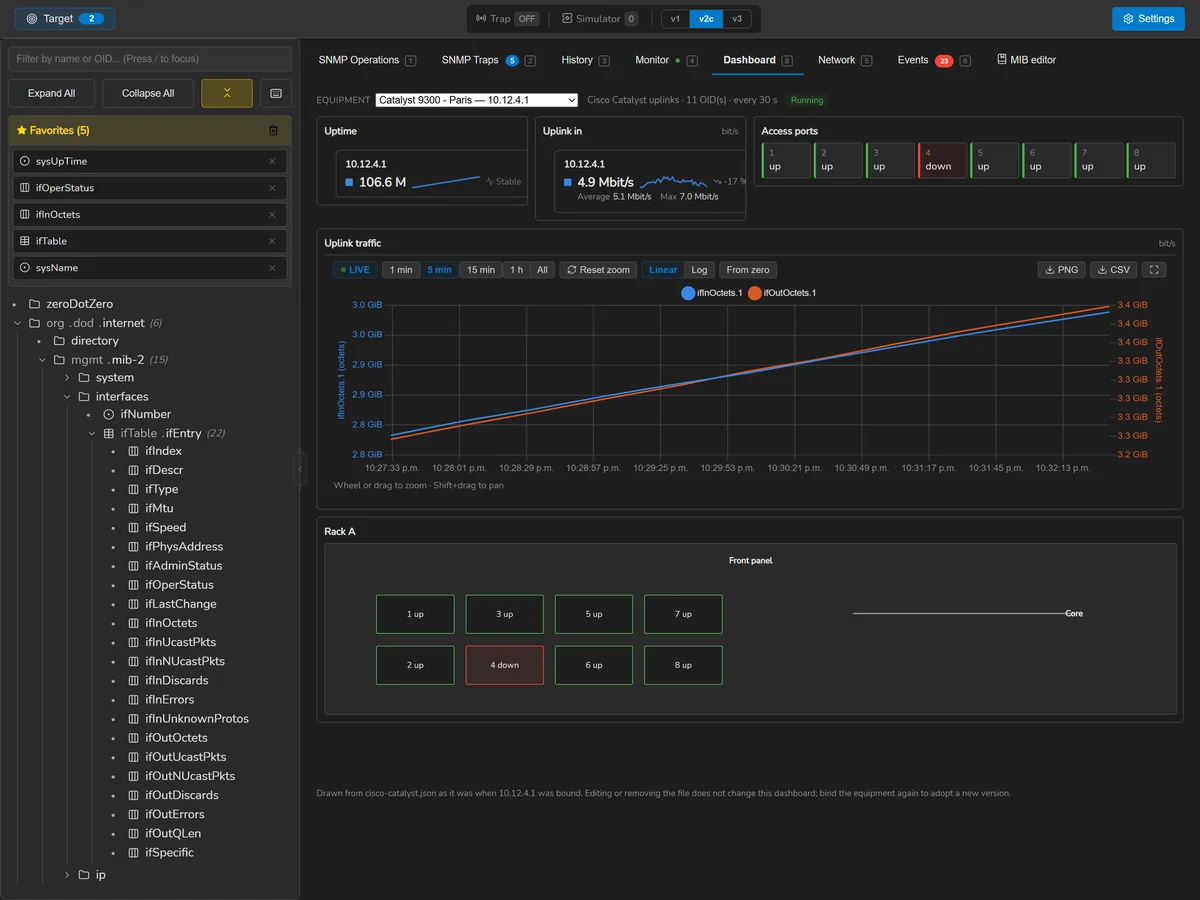Focus the OID filter field
This screenshot has width=1200, height=900.
click(x=150, y=59)
